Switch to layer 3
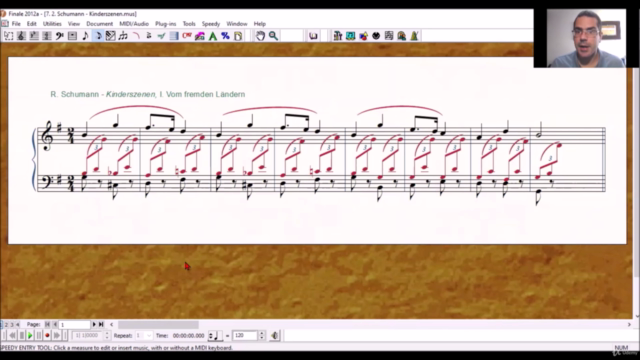 point(12,324)
